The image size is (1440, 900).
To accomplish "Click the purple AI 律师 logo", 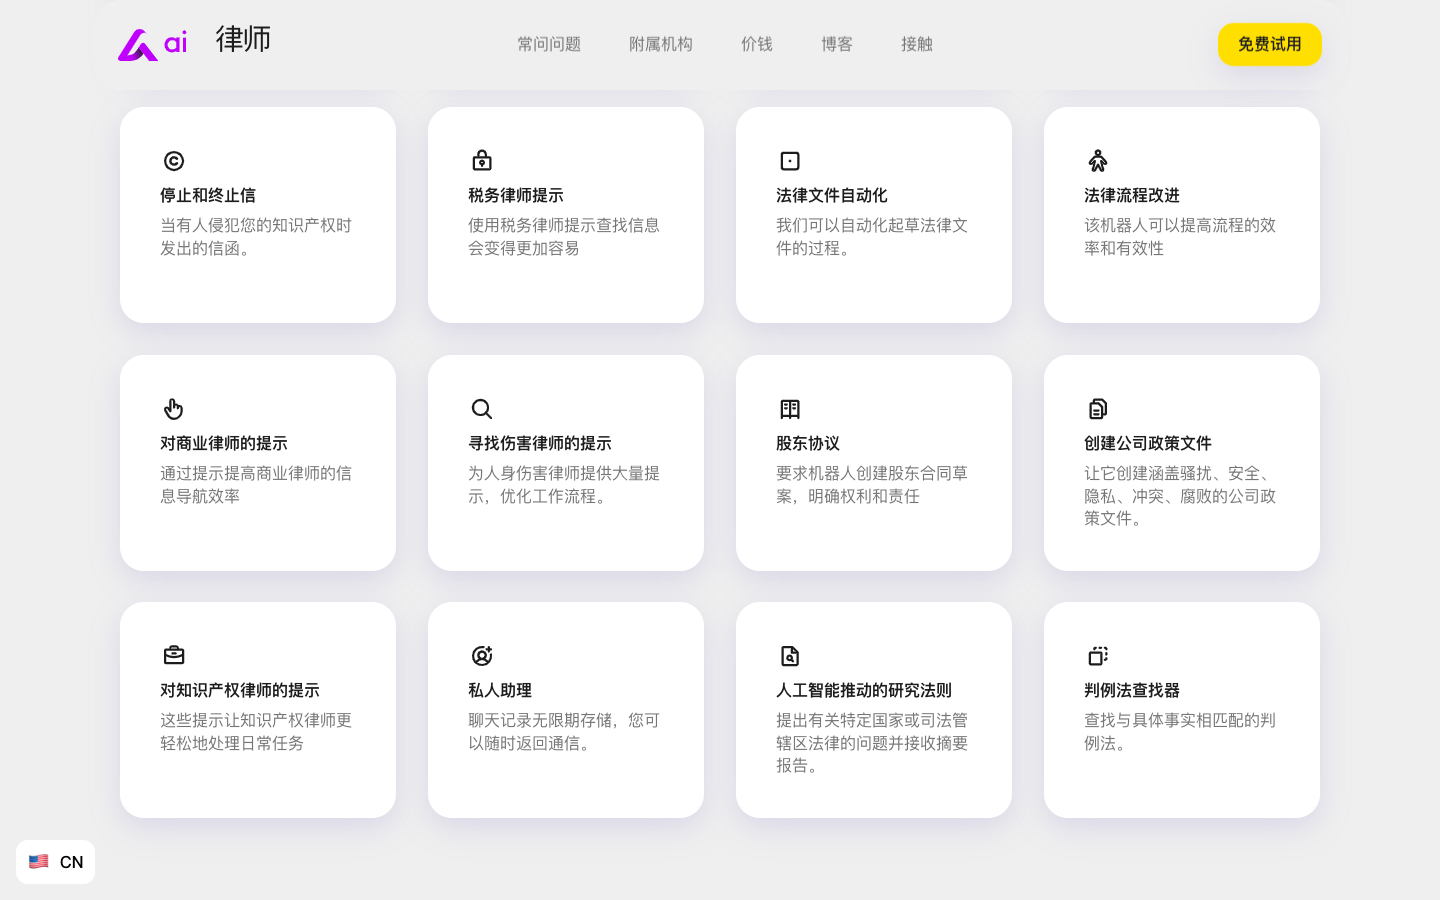I will pos(194,43).
